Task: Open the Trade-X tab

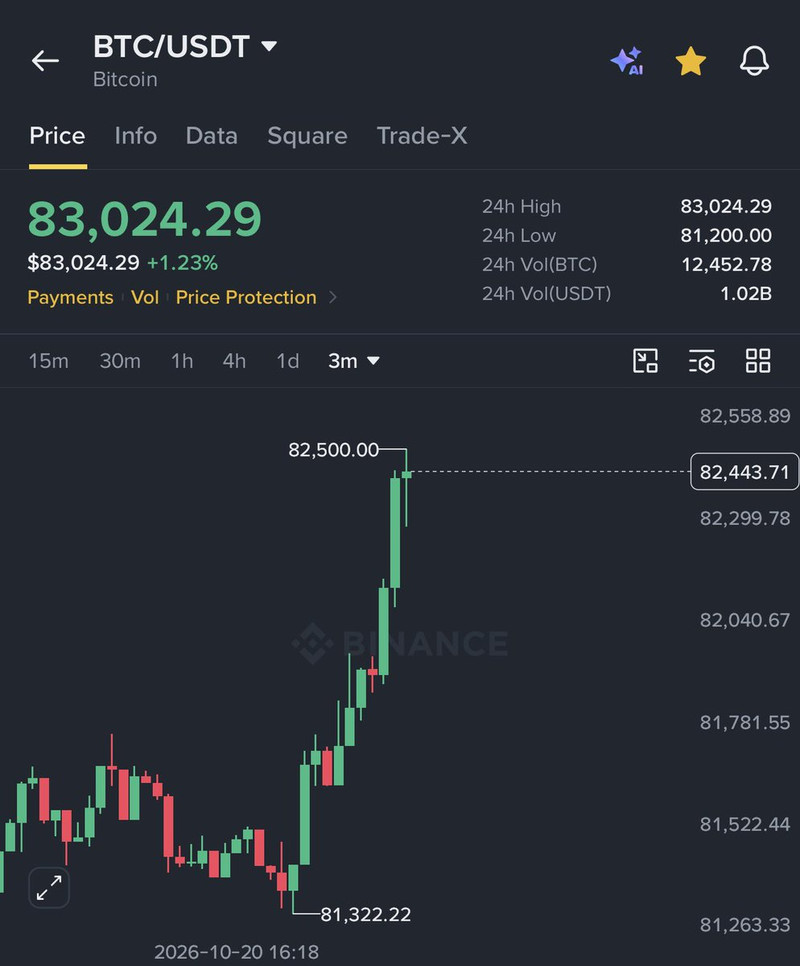Action: point(422,136)
